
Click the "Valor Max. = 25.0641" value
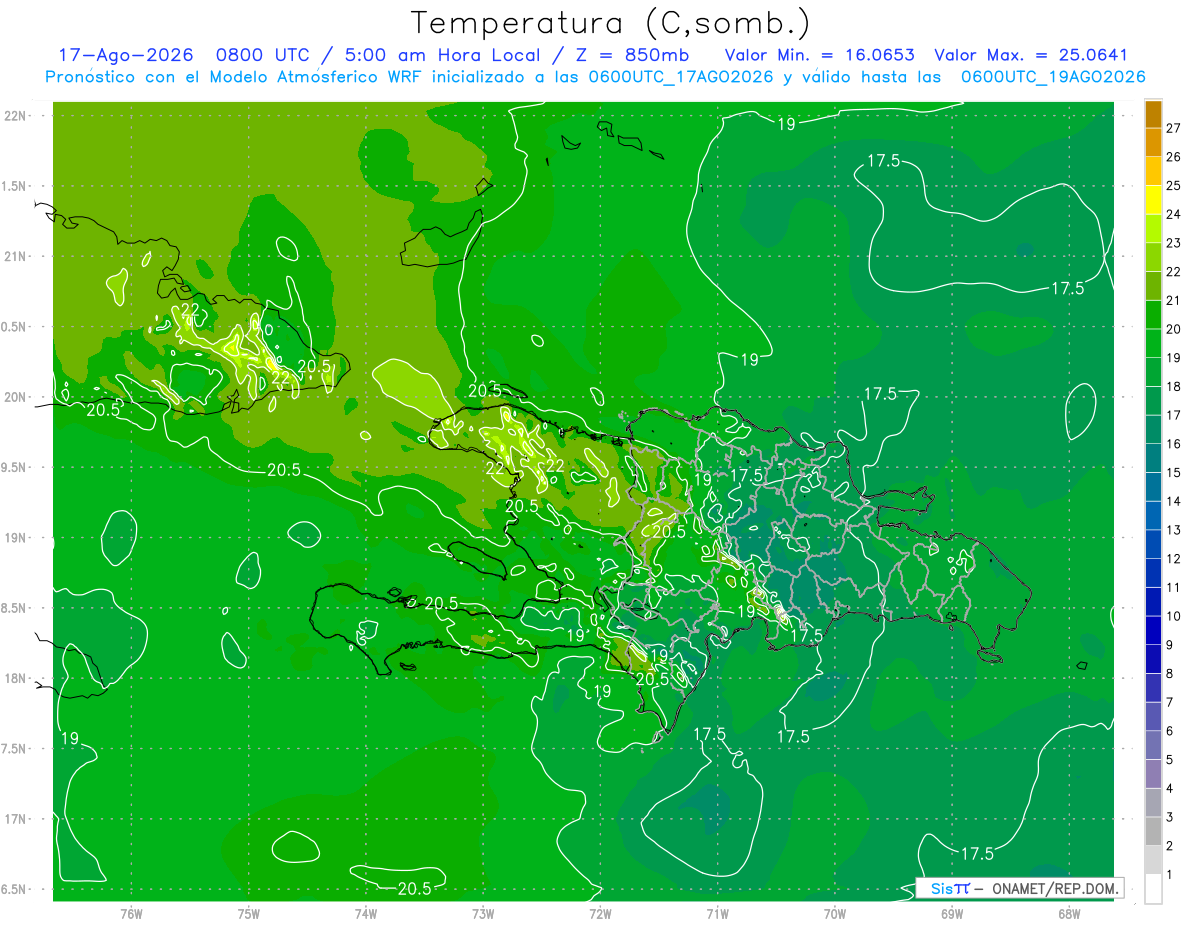pos(1030,56)
